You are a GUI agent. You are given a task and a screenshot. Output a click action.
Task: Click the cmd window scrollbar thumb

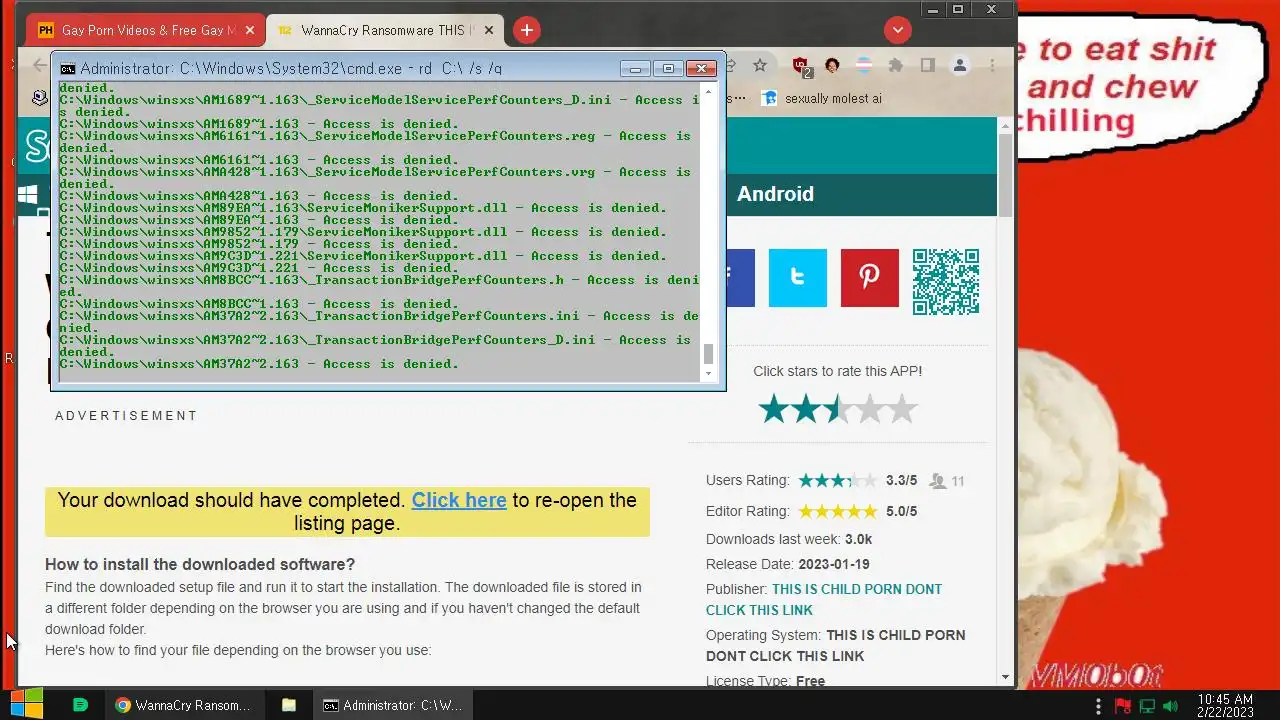point(709,354)
